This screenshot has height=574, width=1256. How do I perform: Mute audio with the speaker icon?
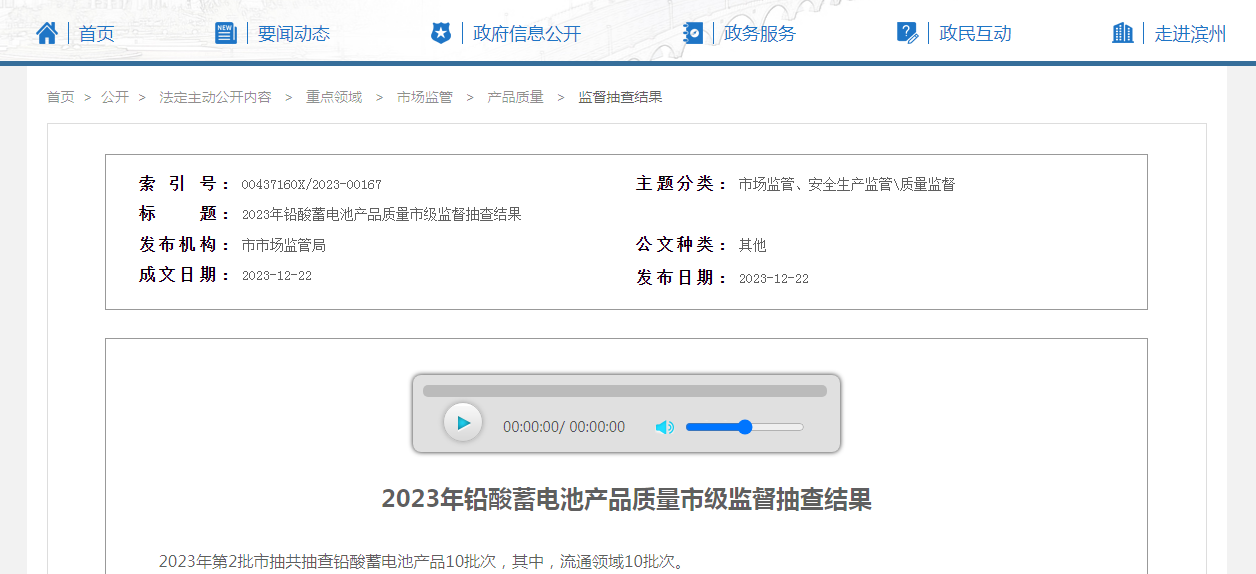[x=664, y=427]
